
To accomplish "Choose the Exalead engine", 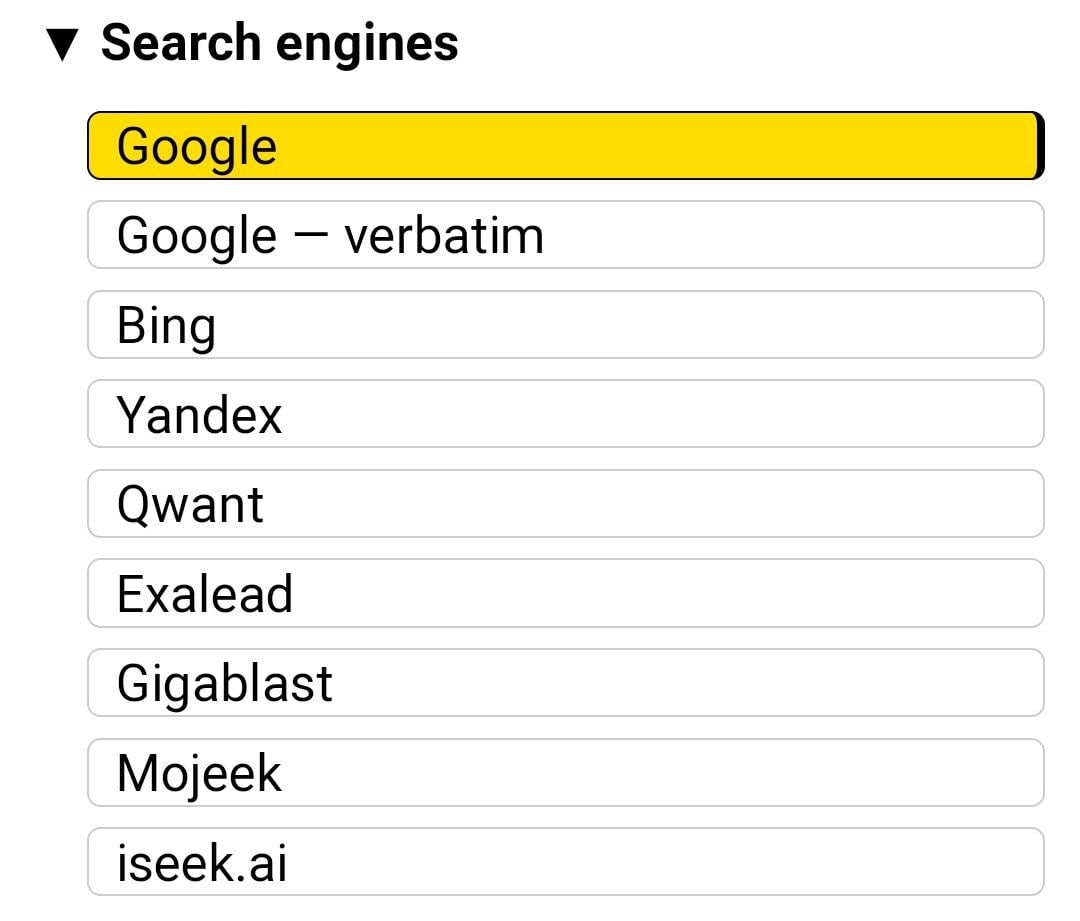I will click(565, 593).
